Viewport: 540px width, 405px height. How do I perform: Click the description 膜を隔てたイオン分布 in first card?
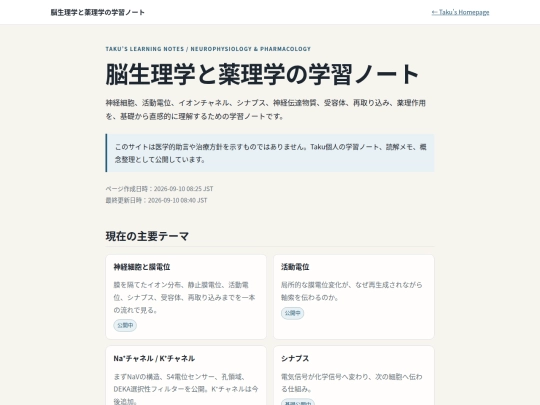pos(186,297)
